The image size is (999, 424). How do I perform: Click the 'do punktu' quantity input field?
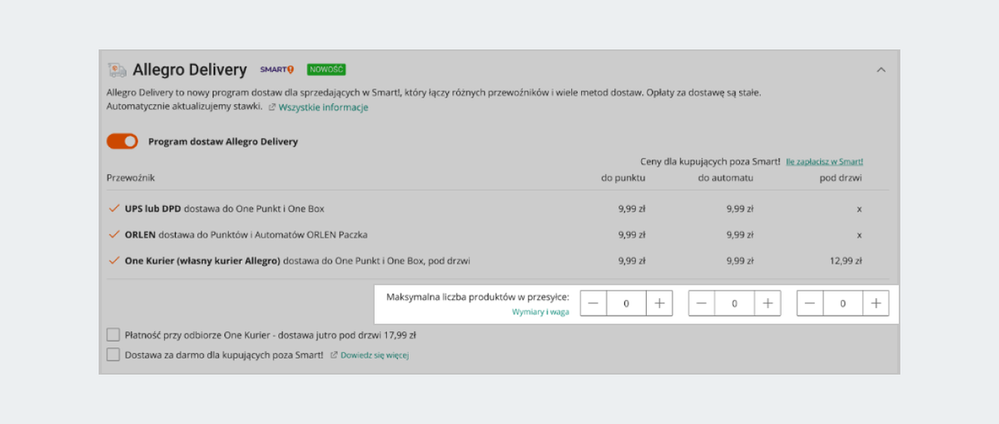[x=626, y=303]
